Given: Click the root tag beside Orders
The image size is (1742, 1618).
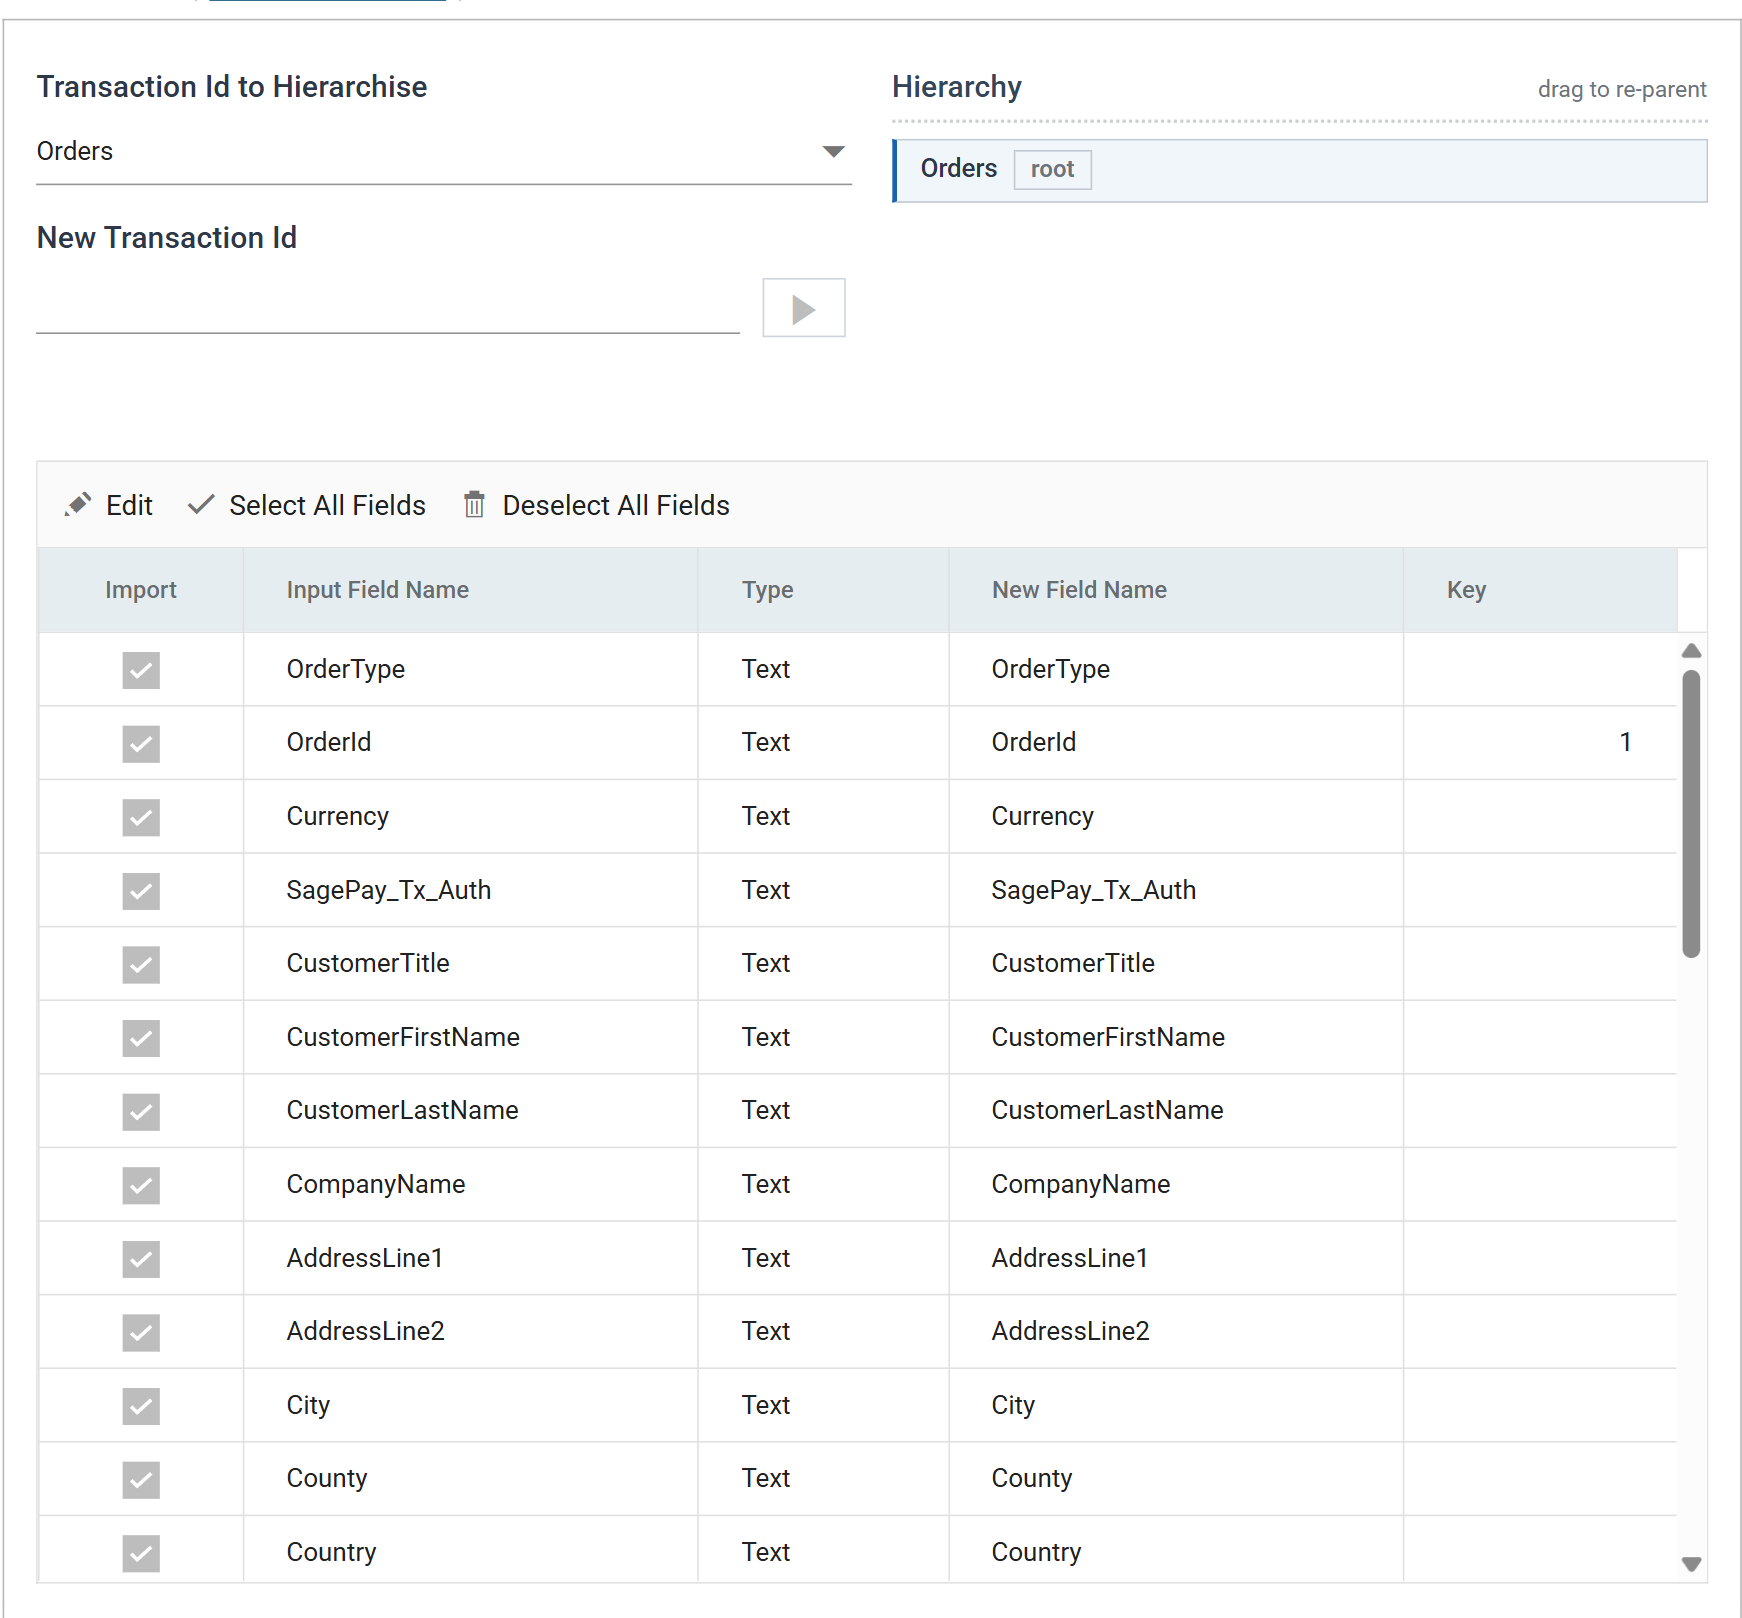Looking at the screenshot, I should tap(1052, 169).
